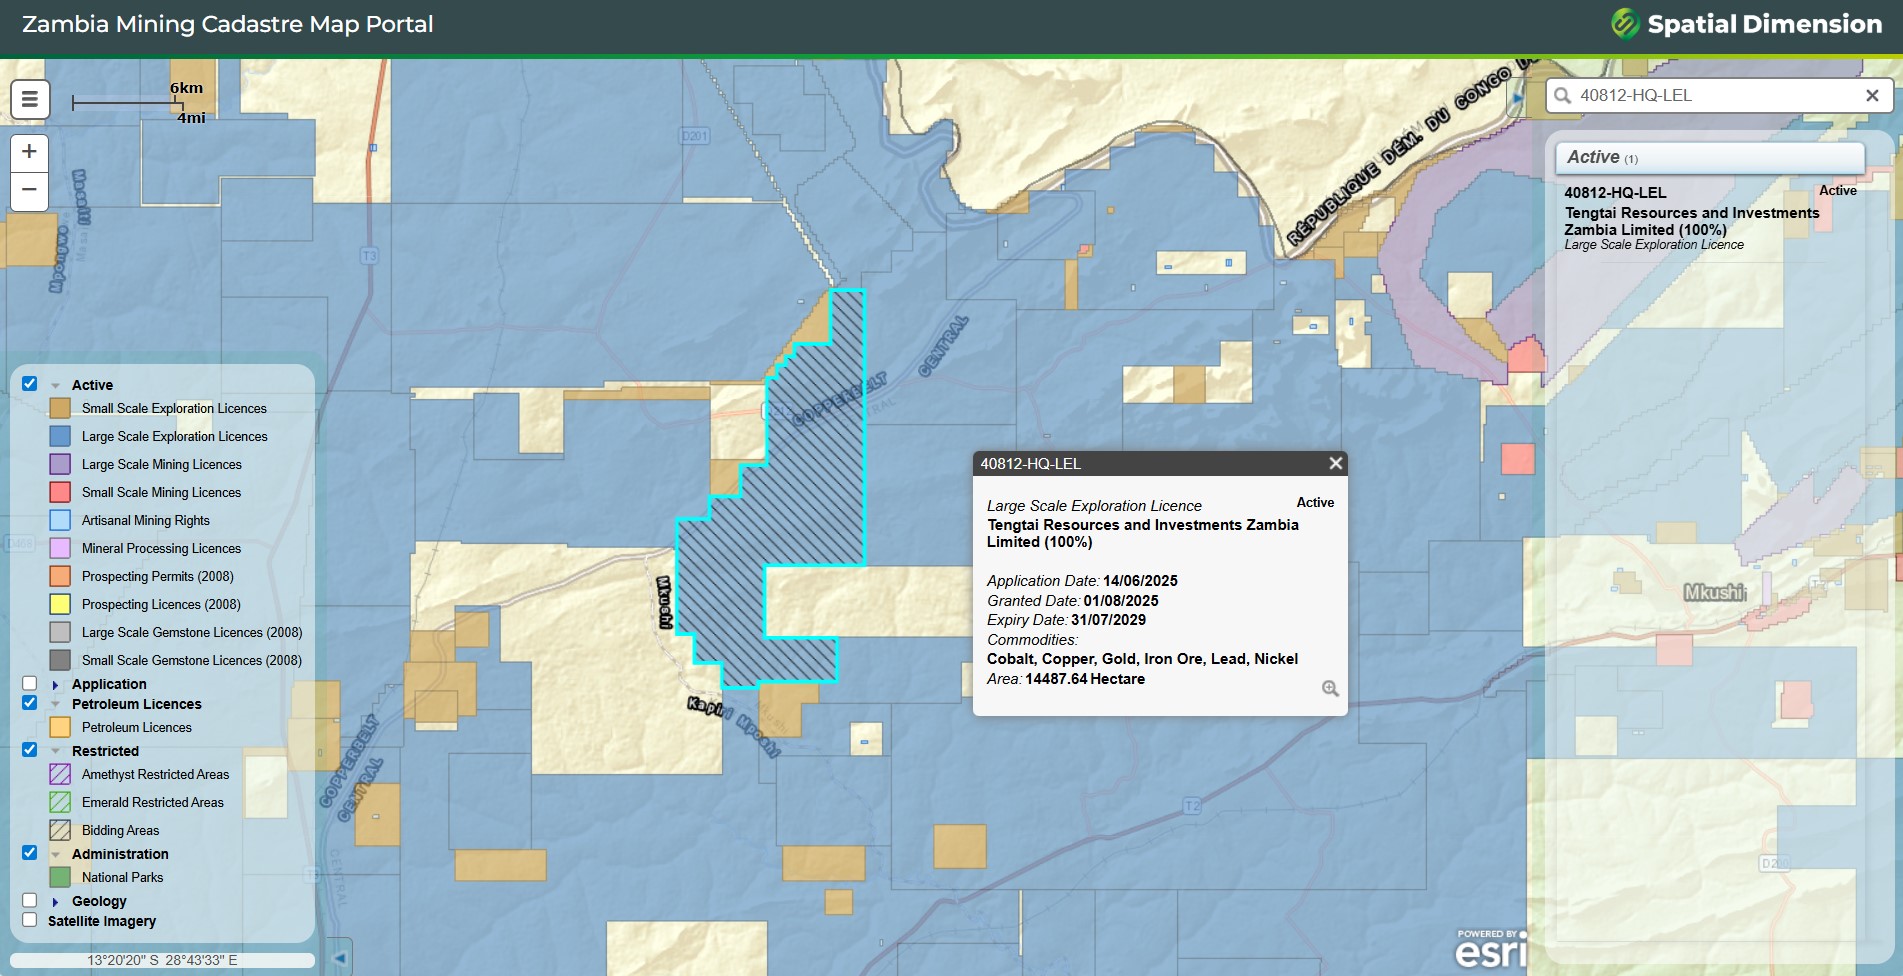This screenshot has height=976, width=1903.
Task: Zoom in on the map
Action: tap(29, 152)
